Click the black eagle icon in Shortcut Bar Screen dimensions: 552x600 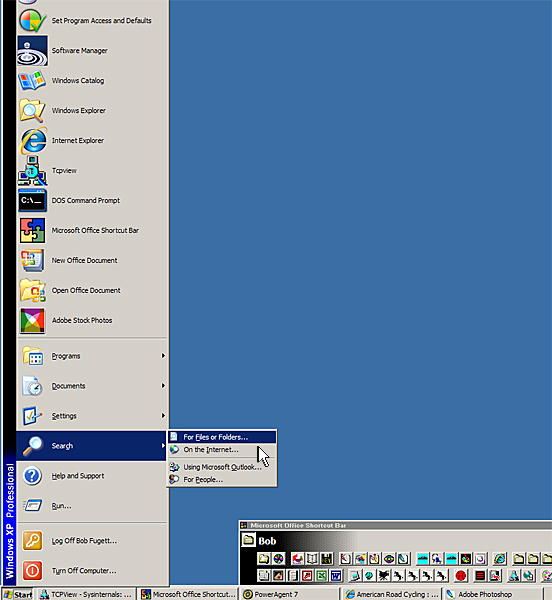pyautogui.click(x=383, y=576)
